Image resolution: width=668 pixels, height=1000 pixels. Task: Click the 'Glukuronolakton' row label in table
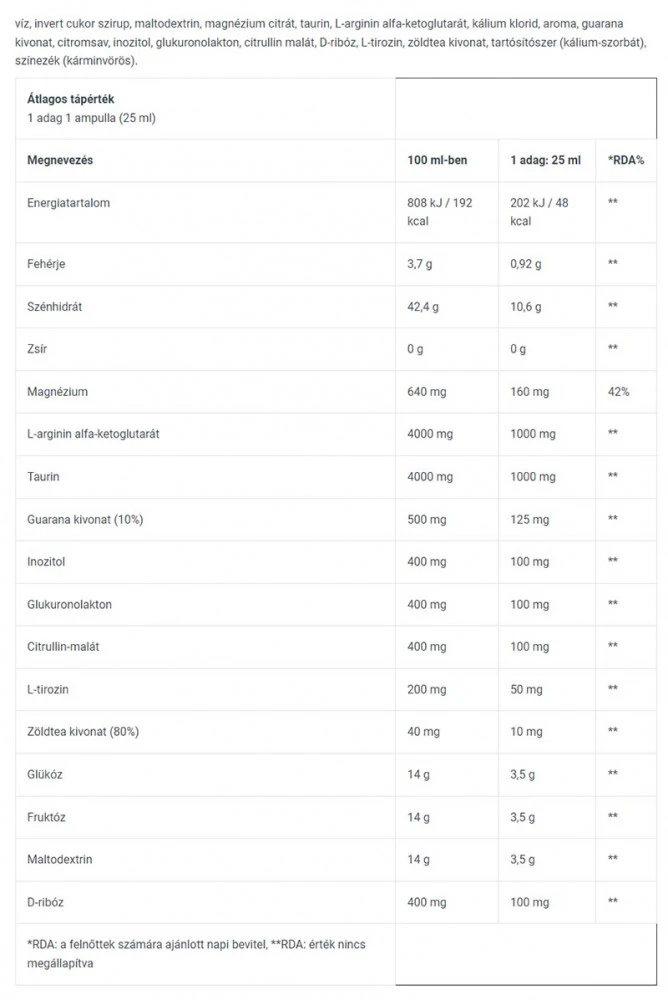click(69, 604)
